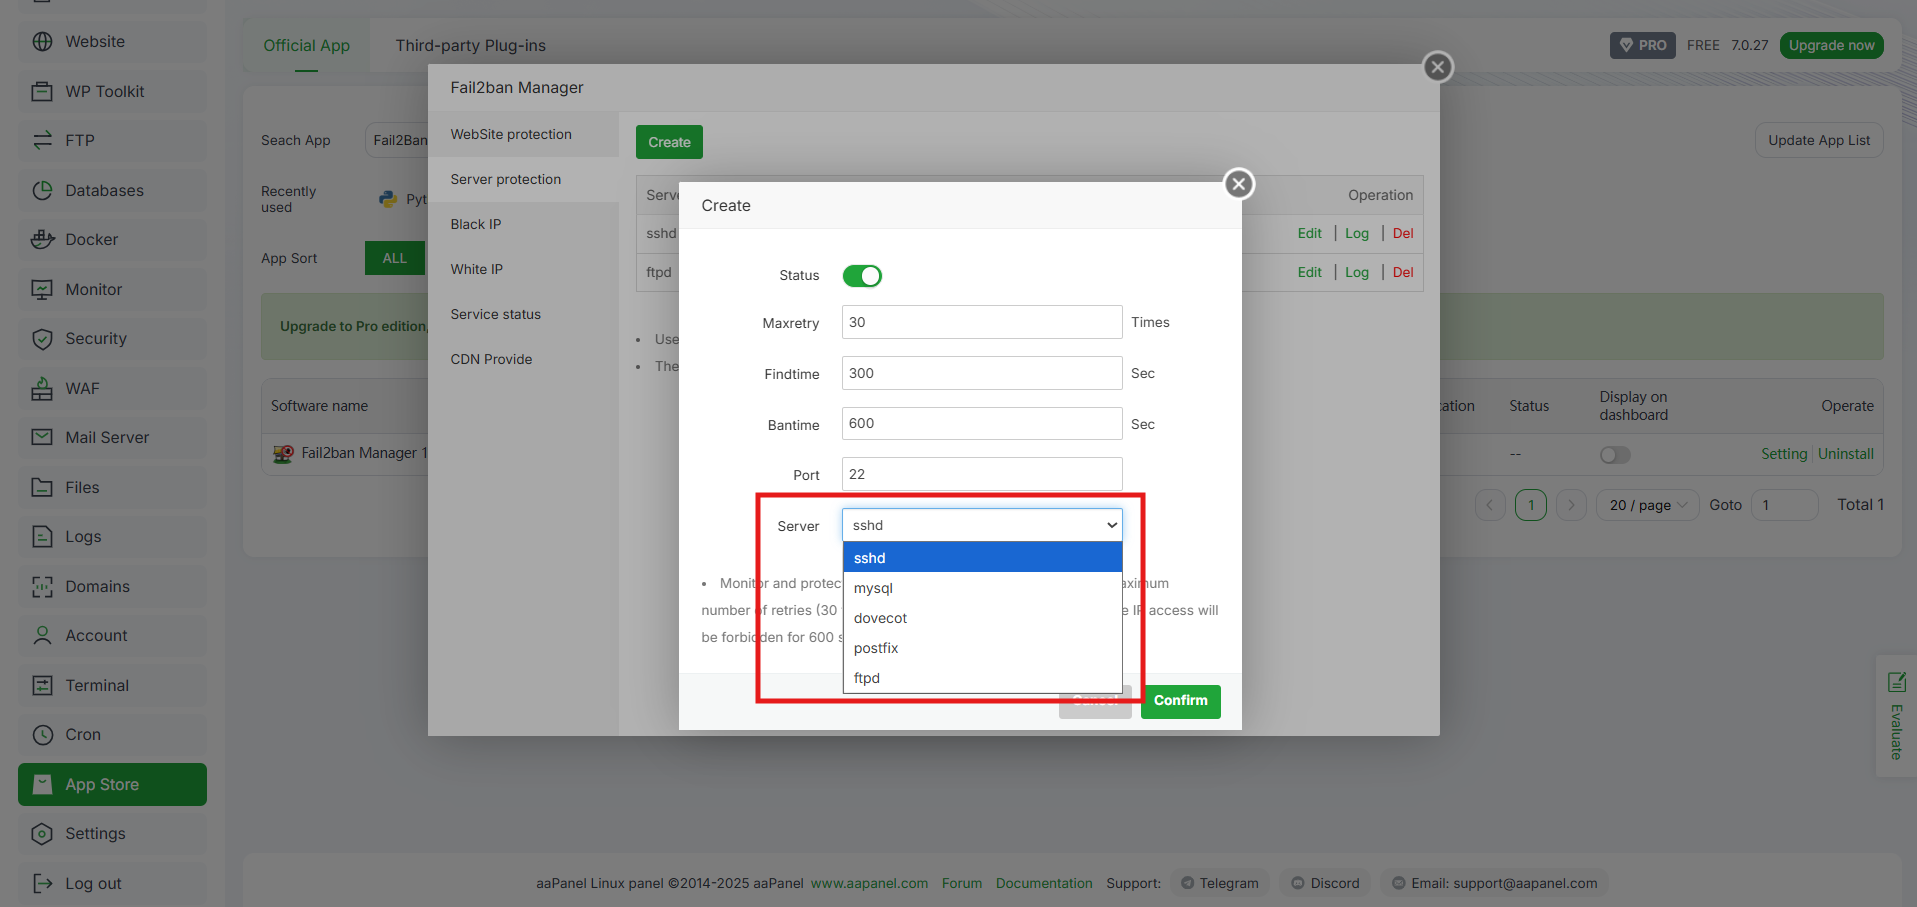Image resolution: width=1917 pixels, height=907 pixels.
Task: Select postfix from Server list
Action: [x=982, y=648]
